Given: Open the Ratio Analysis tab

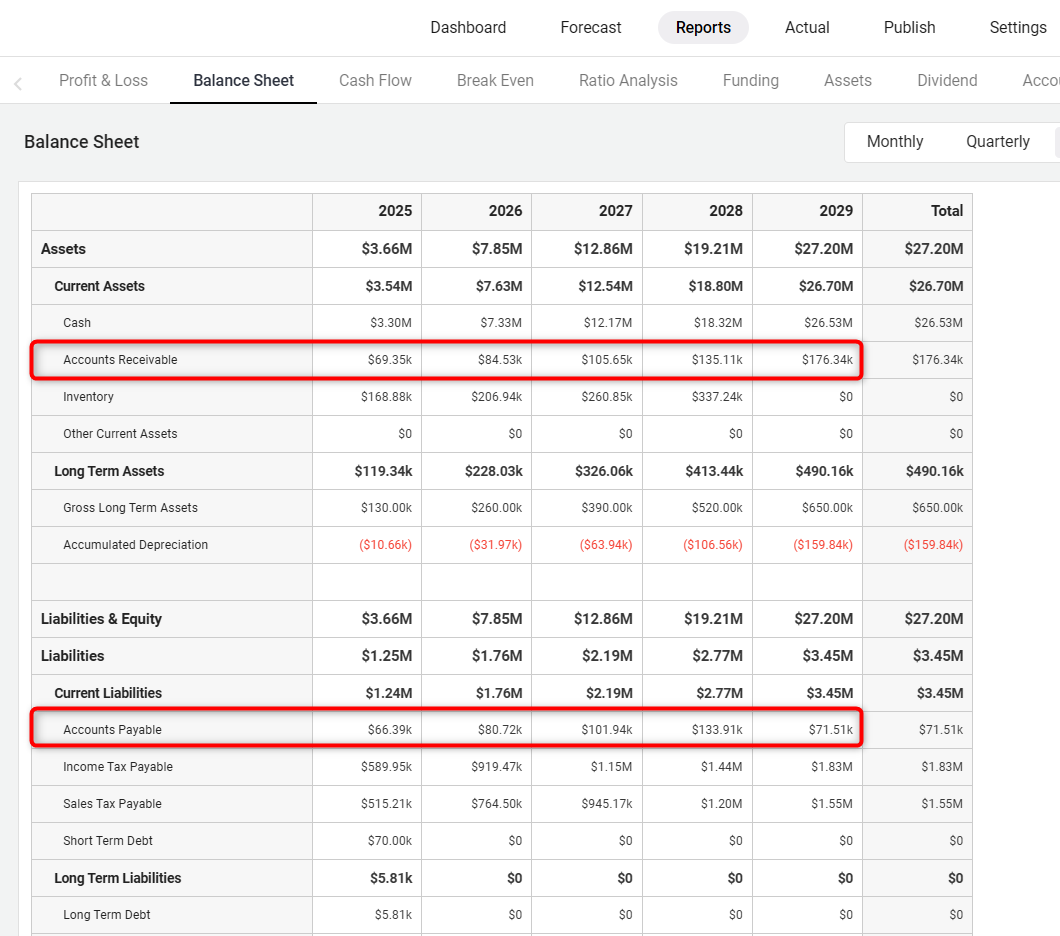Looking at the screenshot, I should [628, 80].
